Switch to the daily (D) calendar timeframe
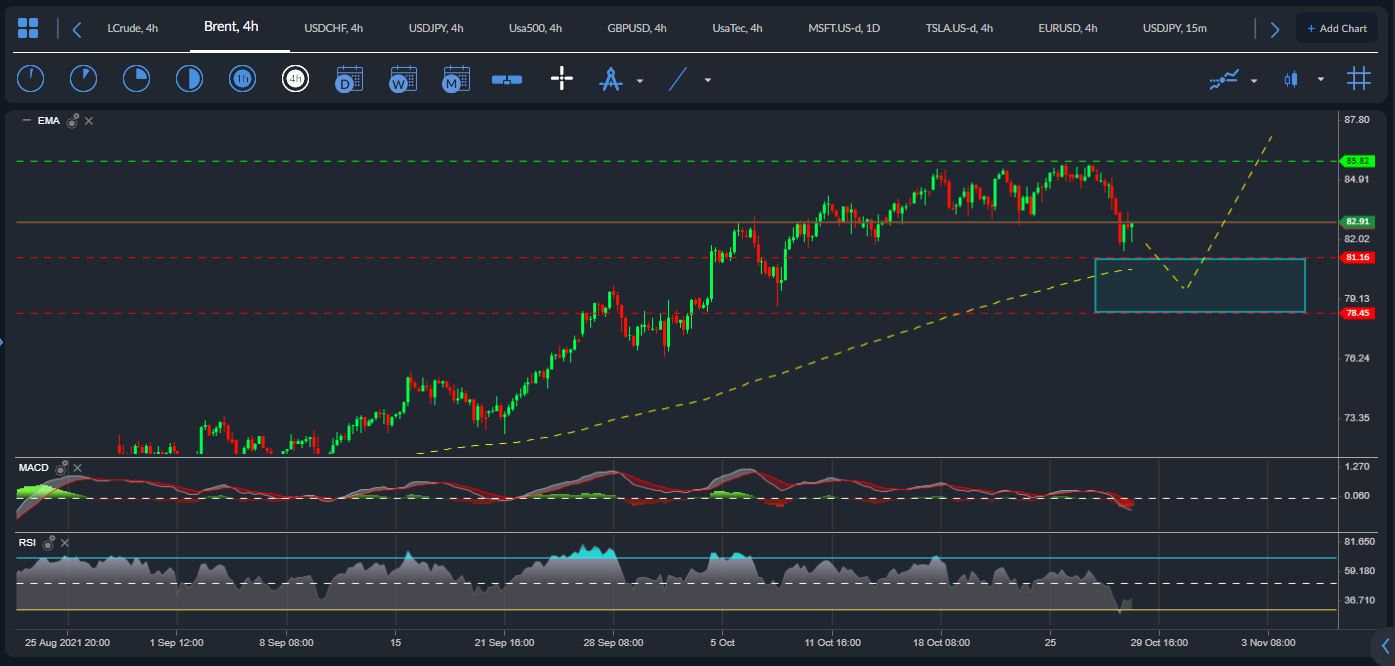Image resolution: width=1395 pixels, height=666 pixels. pyautogui.click(x=348, y=79)
